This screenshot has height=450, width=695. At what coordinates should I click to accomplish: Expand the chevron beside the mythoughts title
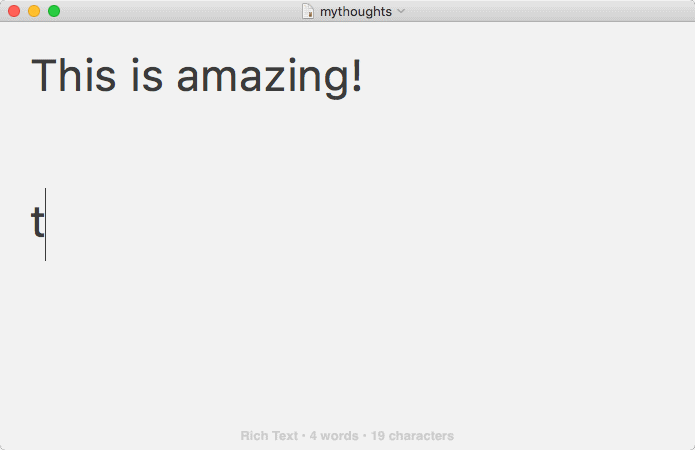(401, 11)
